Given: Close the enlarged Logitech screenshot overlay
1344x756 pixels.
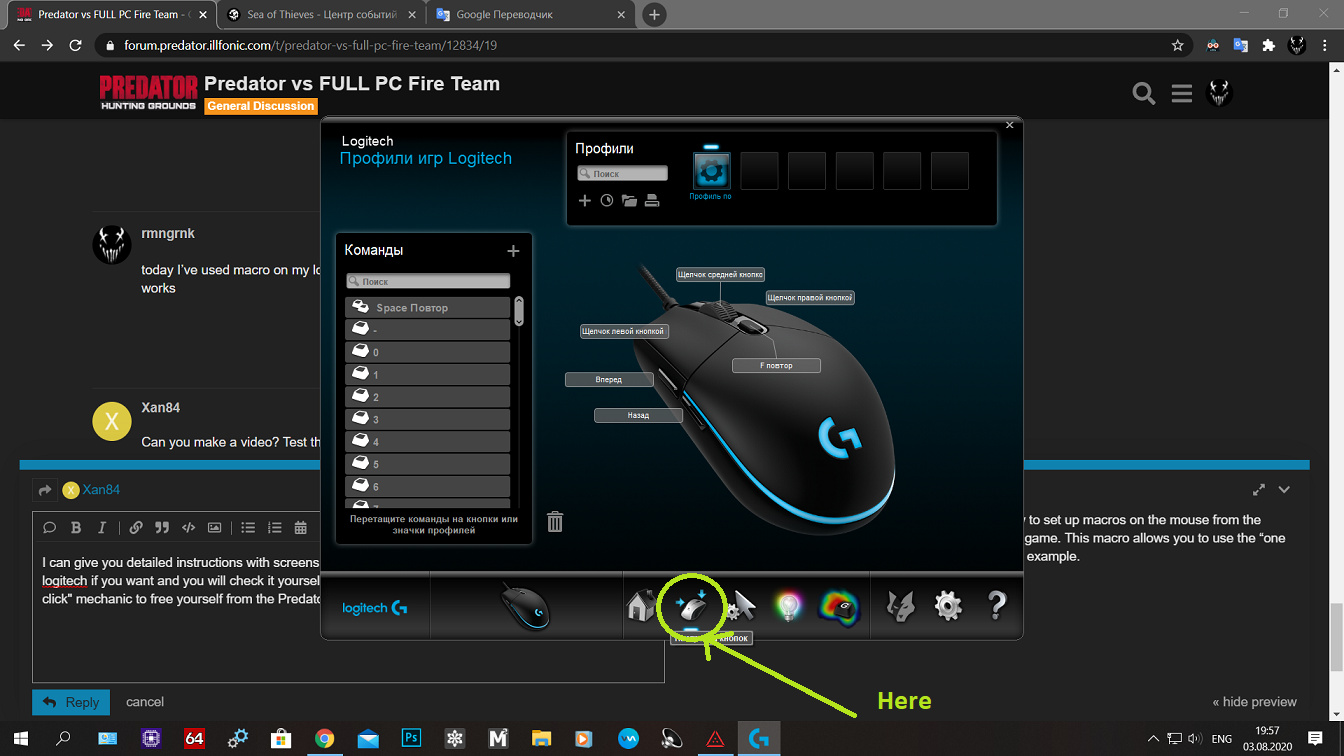Looking at the screenshot, I should pyautogui.click(x=1009, y=125).
